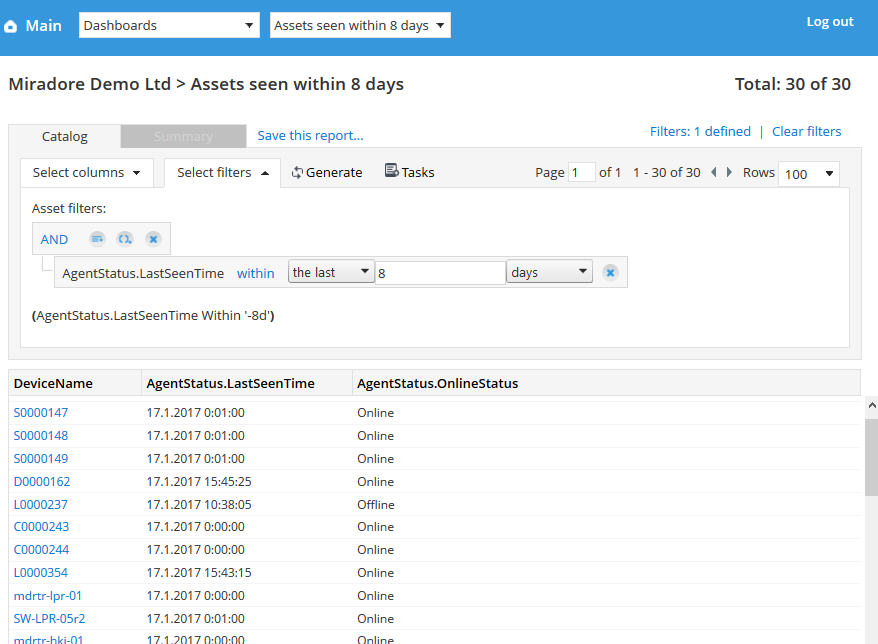Viewport: 878px width, 644px height.
Task: Open device L0000237
Action: click(x=41, y=505)
